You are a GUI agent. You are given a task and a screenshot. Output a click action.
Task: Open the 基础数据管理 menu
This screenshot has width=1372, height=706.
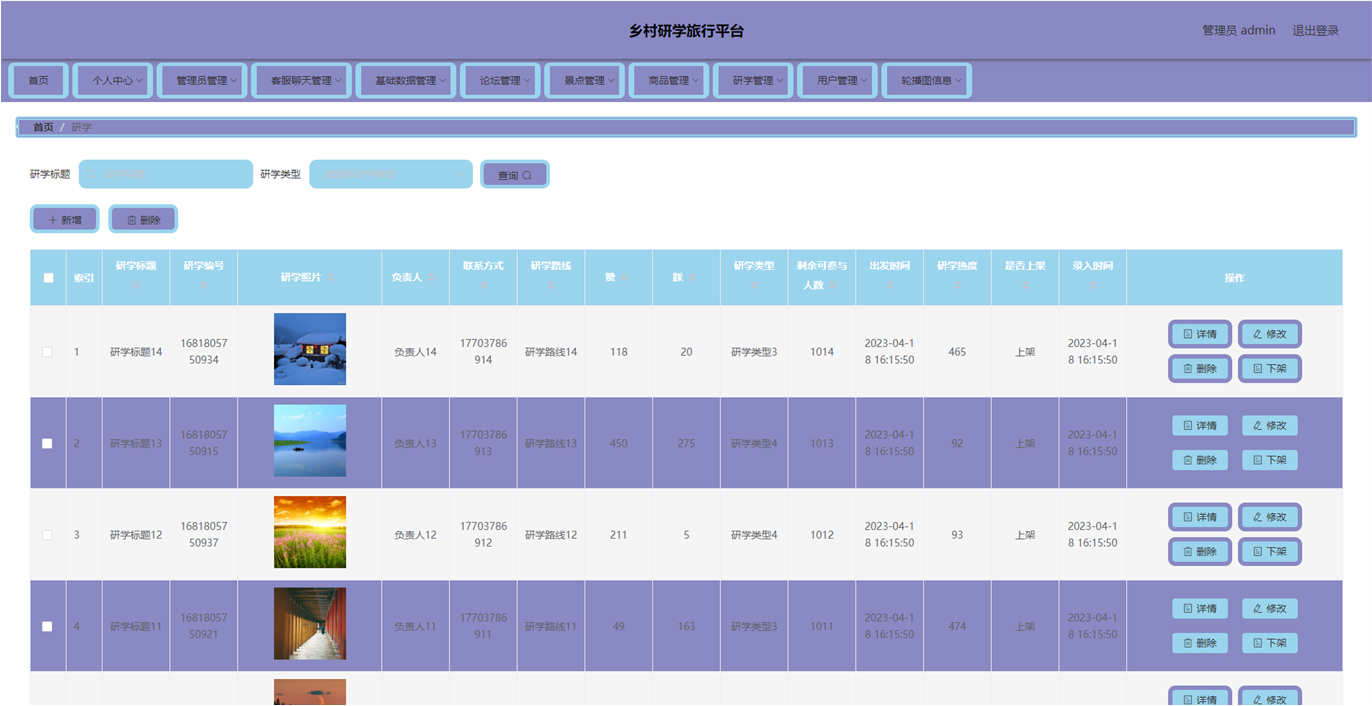pos(406,80)
